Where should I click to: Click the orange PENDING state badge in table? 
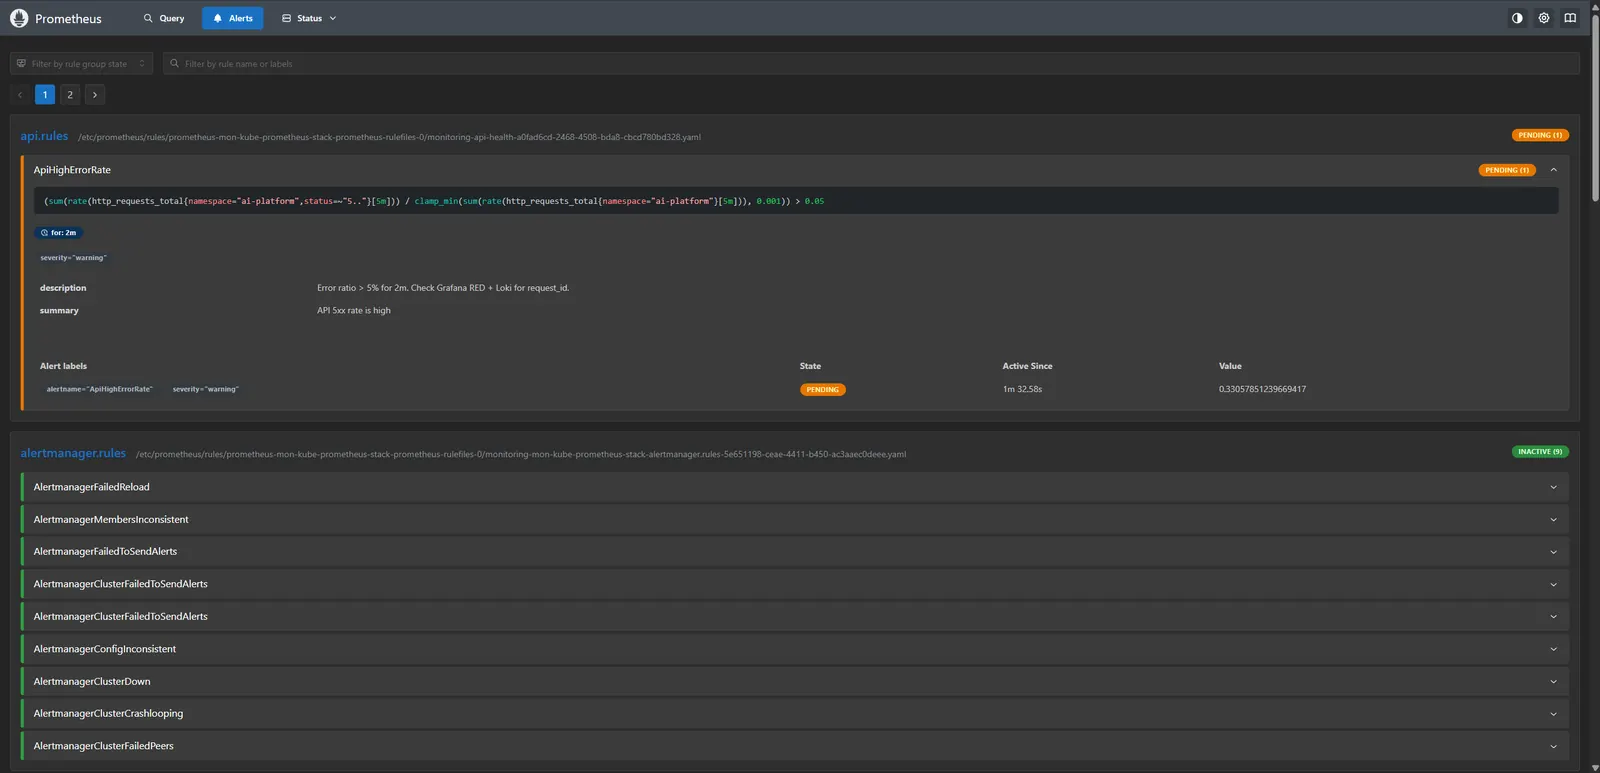pos(823,390)
